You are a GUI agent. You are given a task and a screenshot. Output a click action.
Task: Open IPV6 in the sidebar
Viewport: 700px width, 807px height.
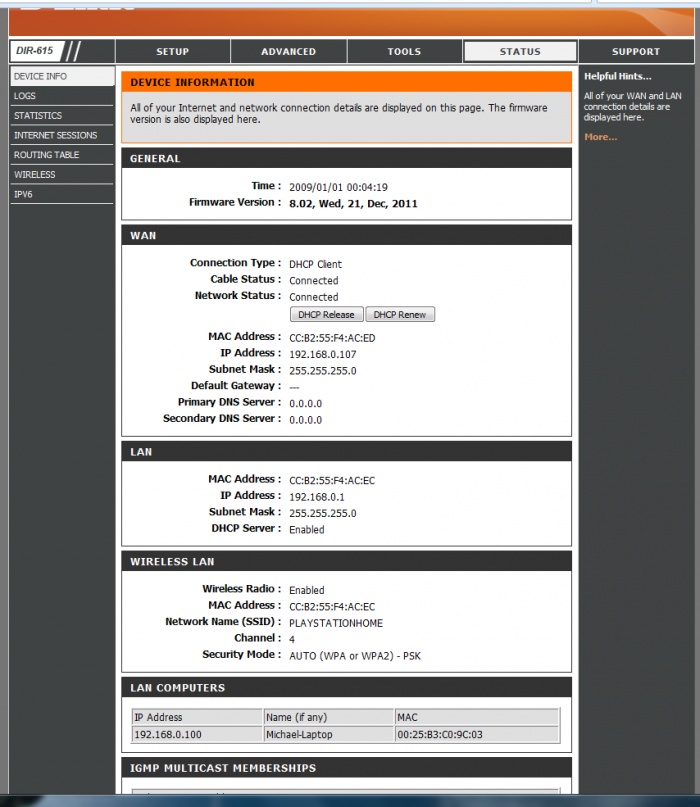pyautogui.click(x=62, y=194)
